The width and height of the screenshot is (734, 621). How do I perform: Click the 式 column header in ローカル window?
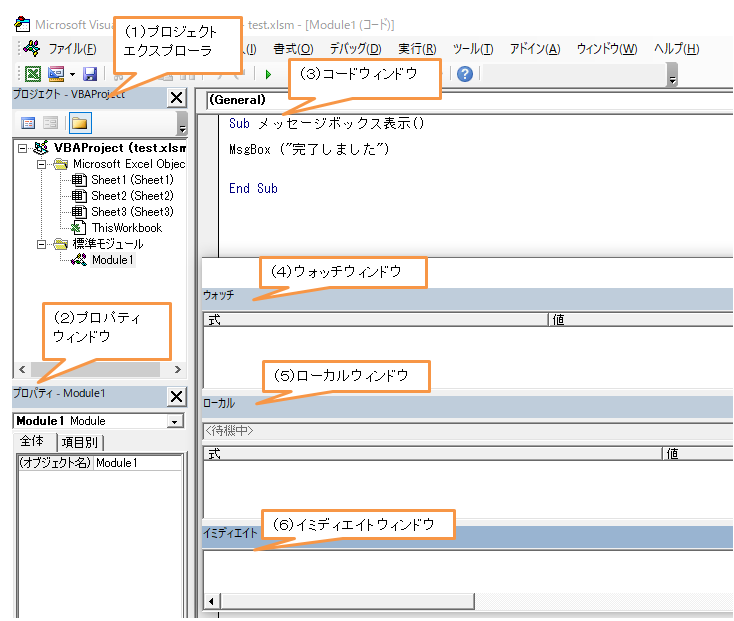433,453
